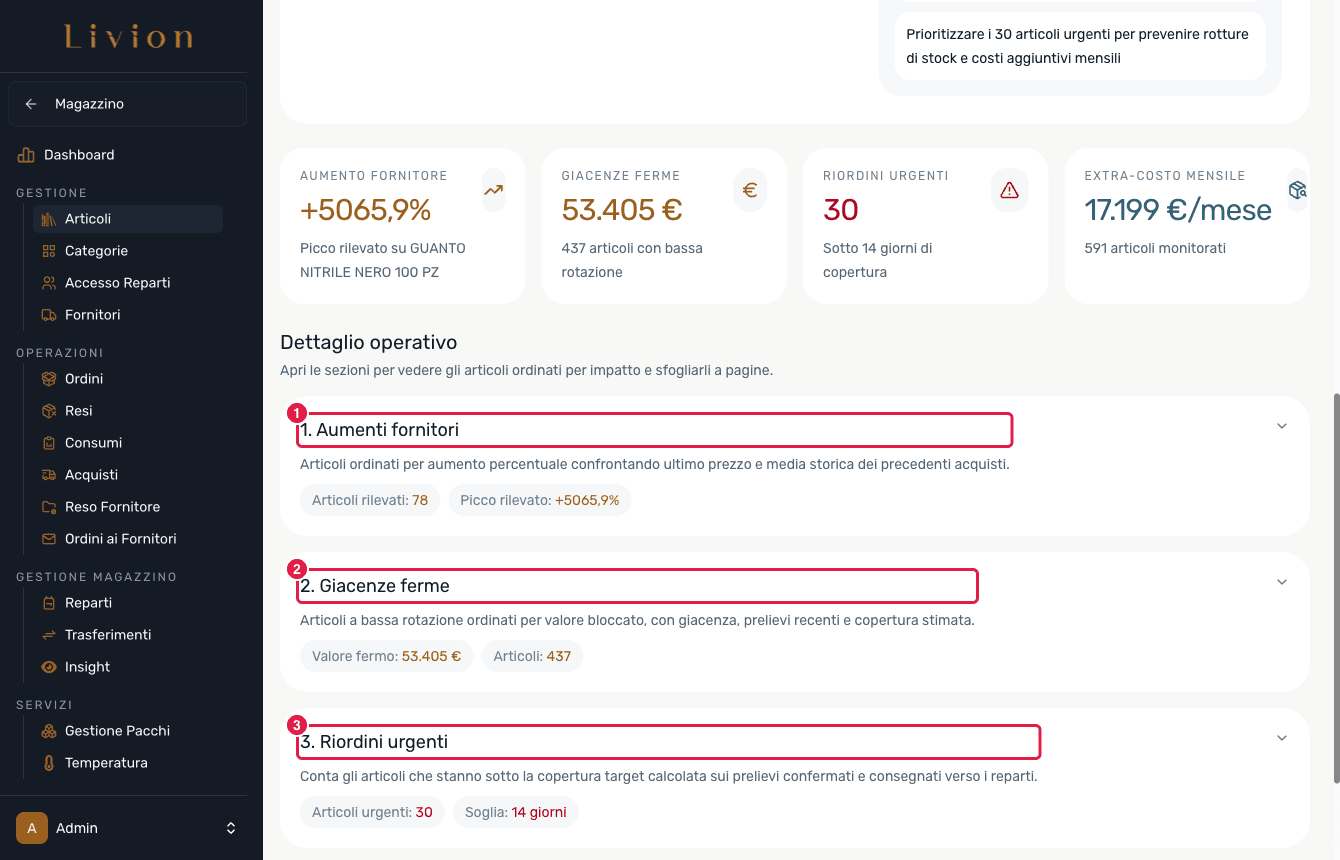
Task: Click the Accesso Reparti people icon
Action: tap(48, 283)
